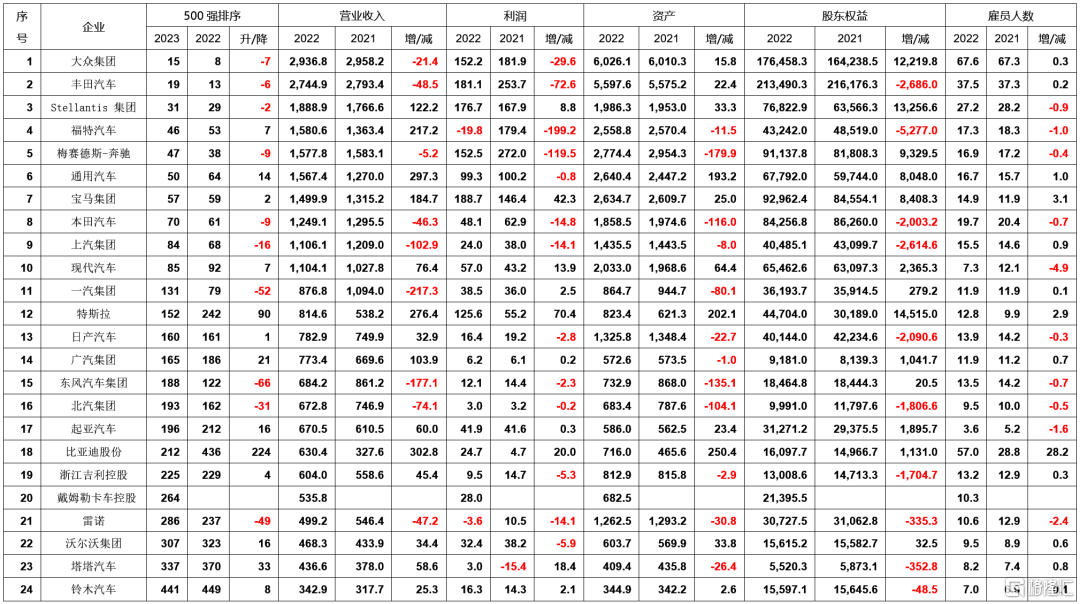Viewport: 1080px width, 604px height.
Task: Click the 起亚汽车 company cell
Action: (94, 429)
